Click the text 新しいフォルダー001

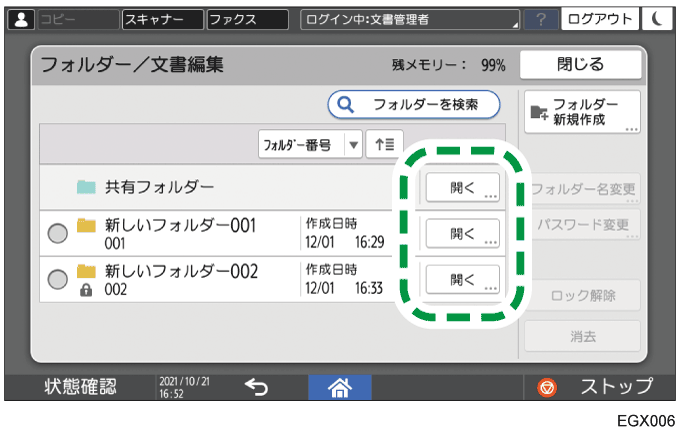pyautogui.click(x=181, y=225)
